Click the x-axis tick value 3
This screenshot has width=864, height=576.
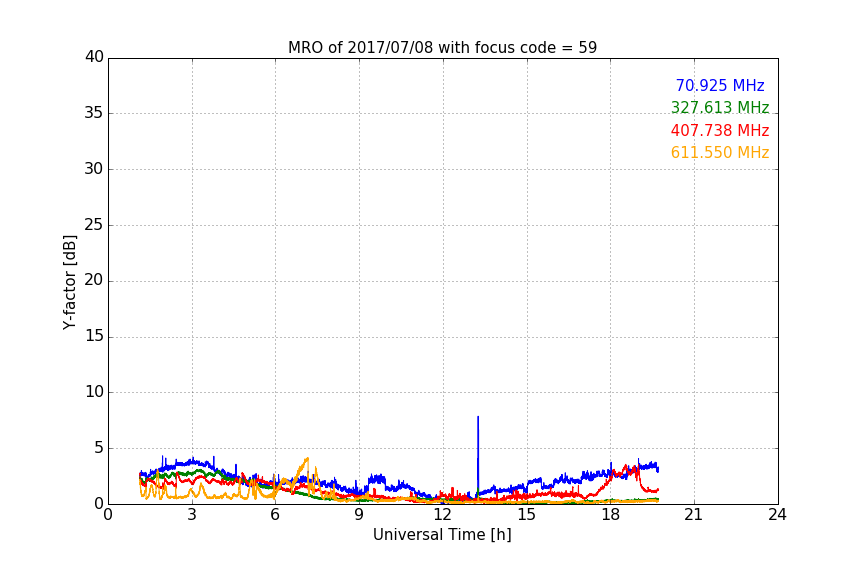point(192,515)
